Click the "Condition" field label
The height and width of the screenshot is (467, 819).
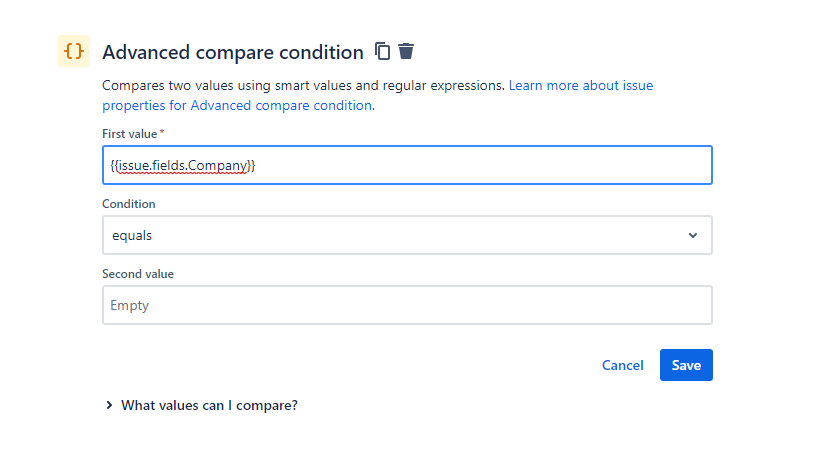tap(129, 204)
